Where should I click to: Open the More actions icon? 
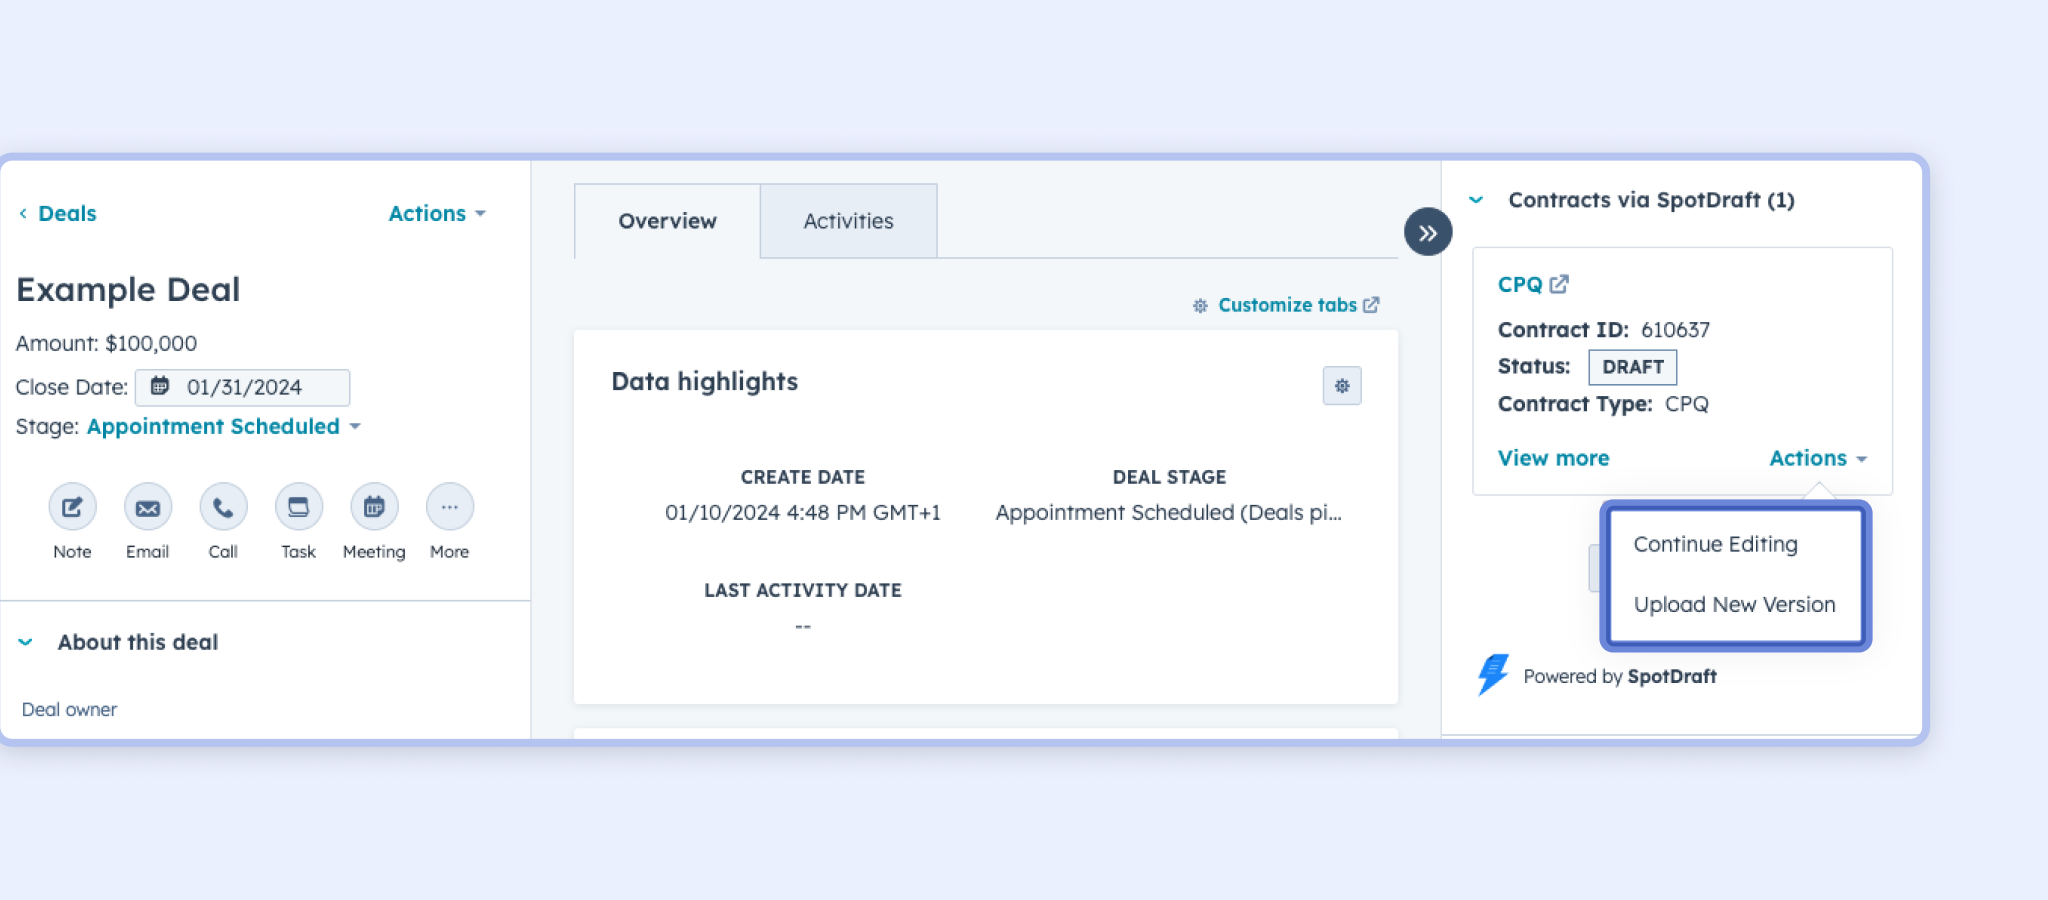448,507
